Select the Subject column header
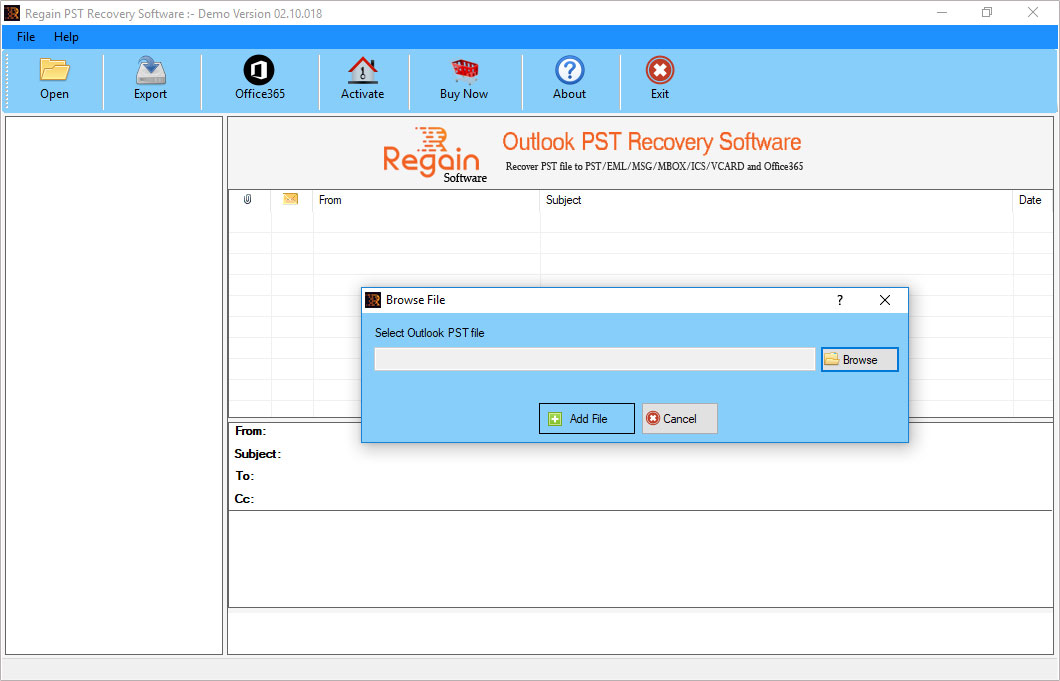The image size is (1060, 681). 563,199
